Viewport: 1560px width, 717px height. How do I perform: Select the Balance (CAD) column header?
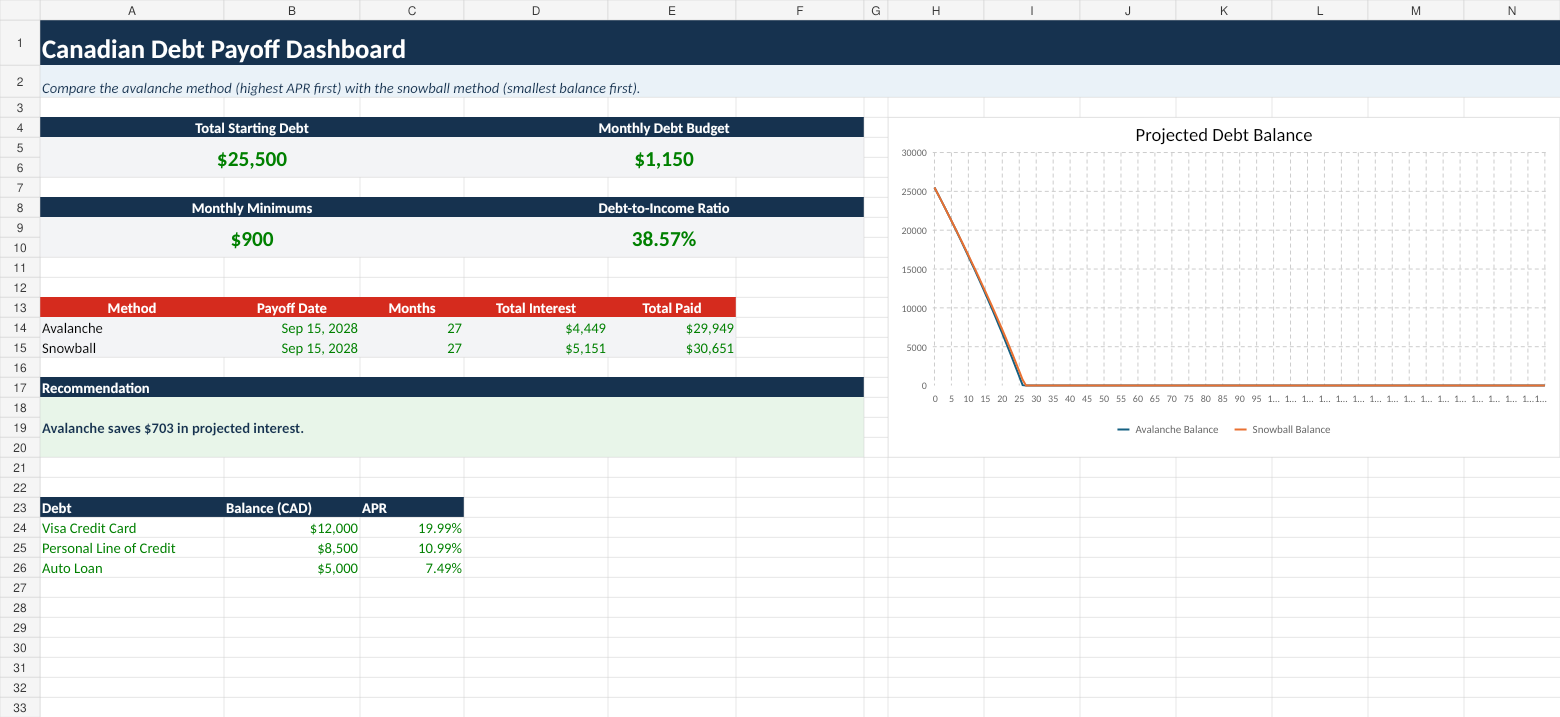[292, 508]
